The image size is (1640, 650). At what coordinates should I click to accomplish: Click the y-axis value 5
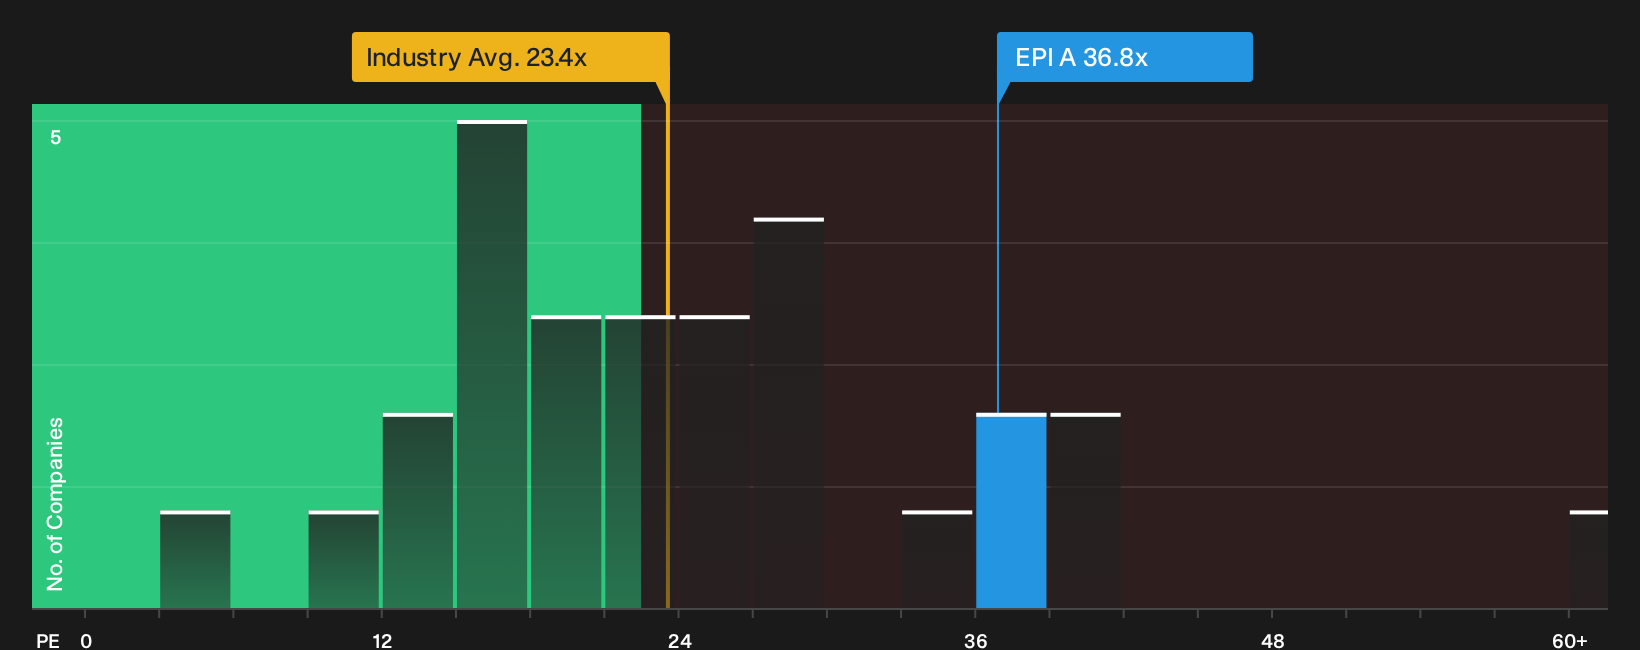[56, 137]
